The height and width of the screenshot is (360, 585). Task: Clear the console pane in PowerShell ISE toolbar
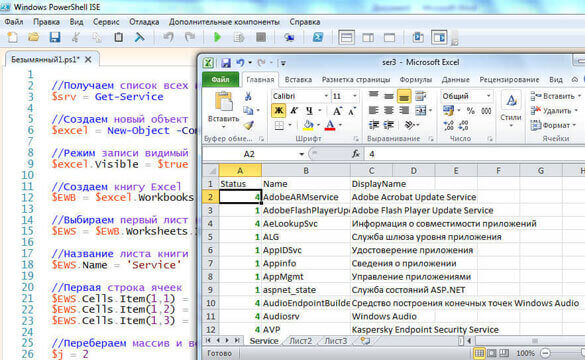pos(140,37)
